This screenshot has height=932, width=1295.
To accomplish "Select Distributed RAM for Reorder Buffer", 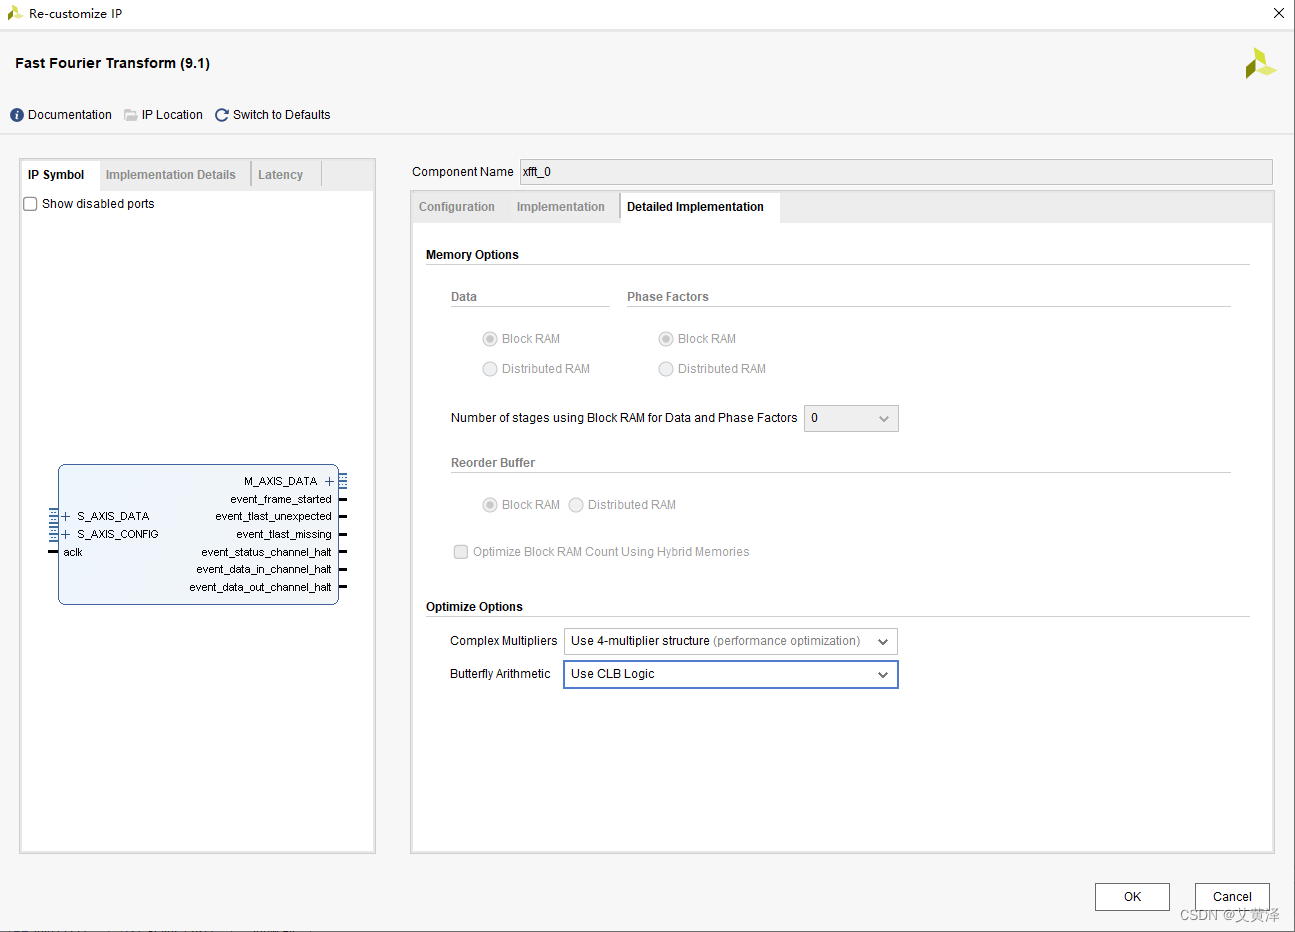I will (576, 505).
